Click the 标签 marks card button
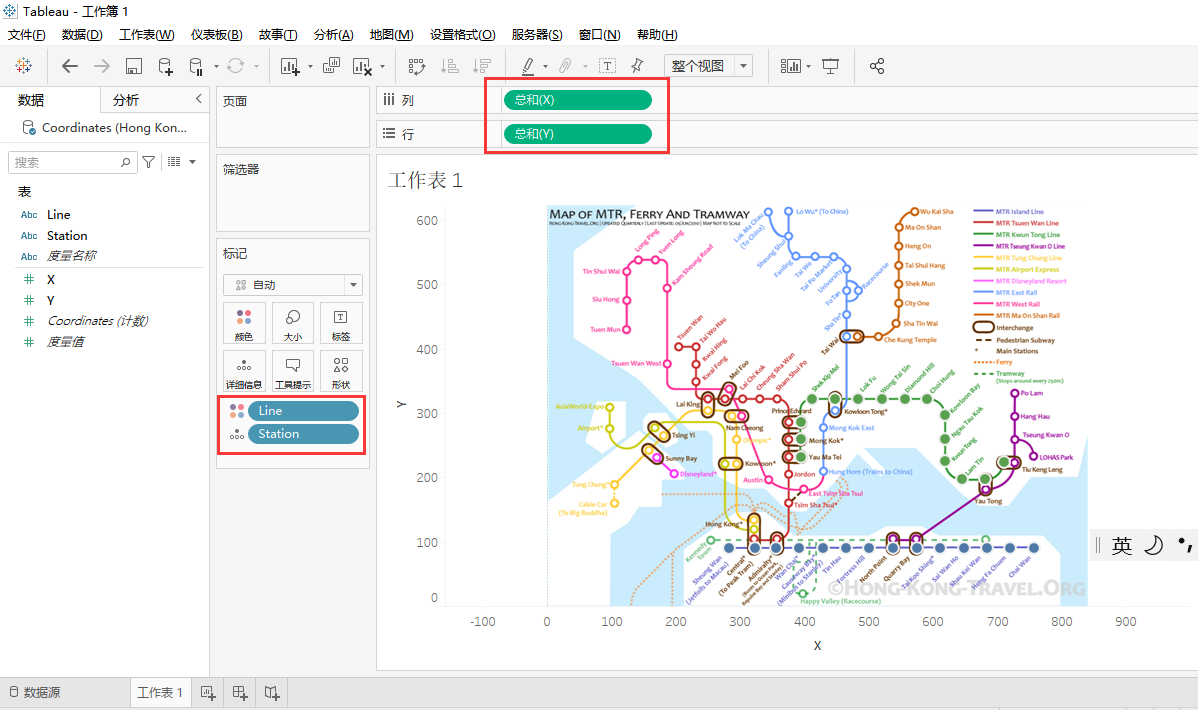Screen dimensions: 1198x710 click(341, 323)
